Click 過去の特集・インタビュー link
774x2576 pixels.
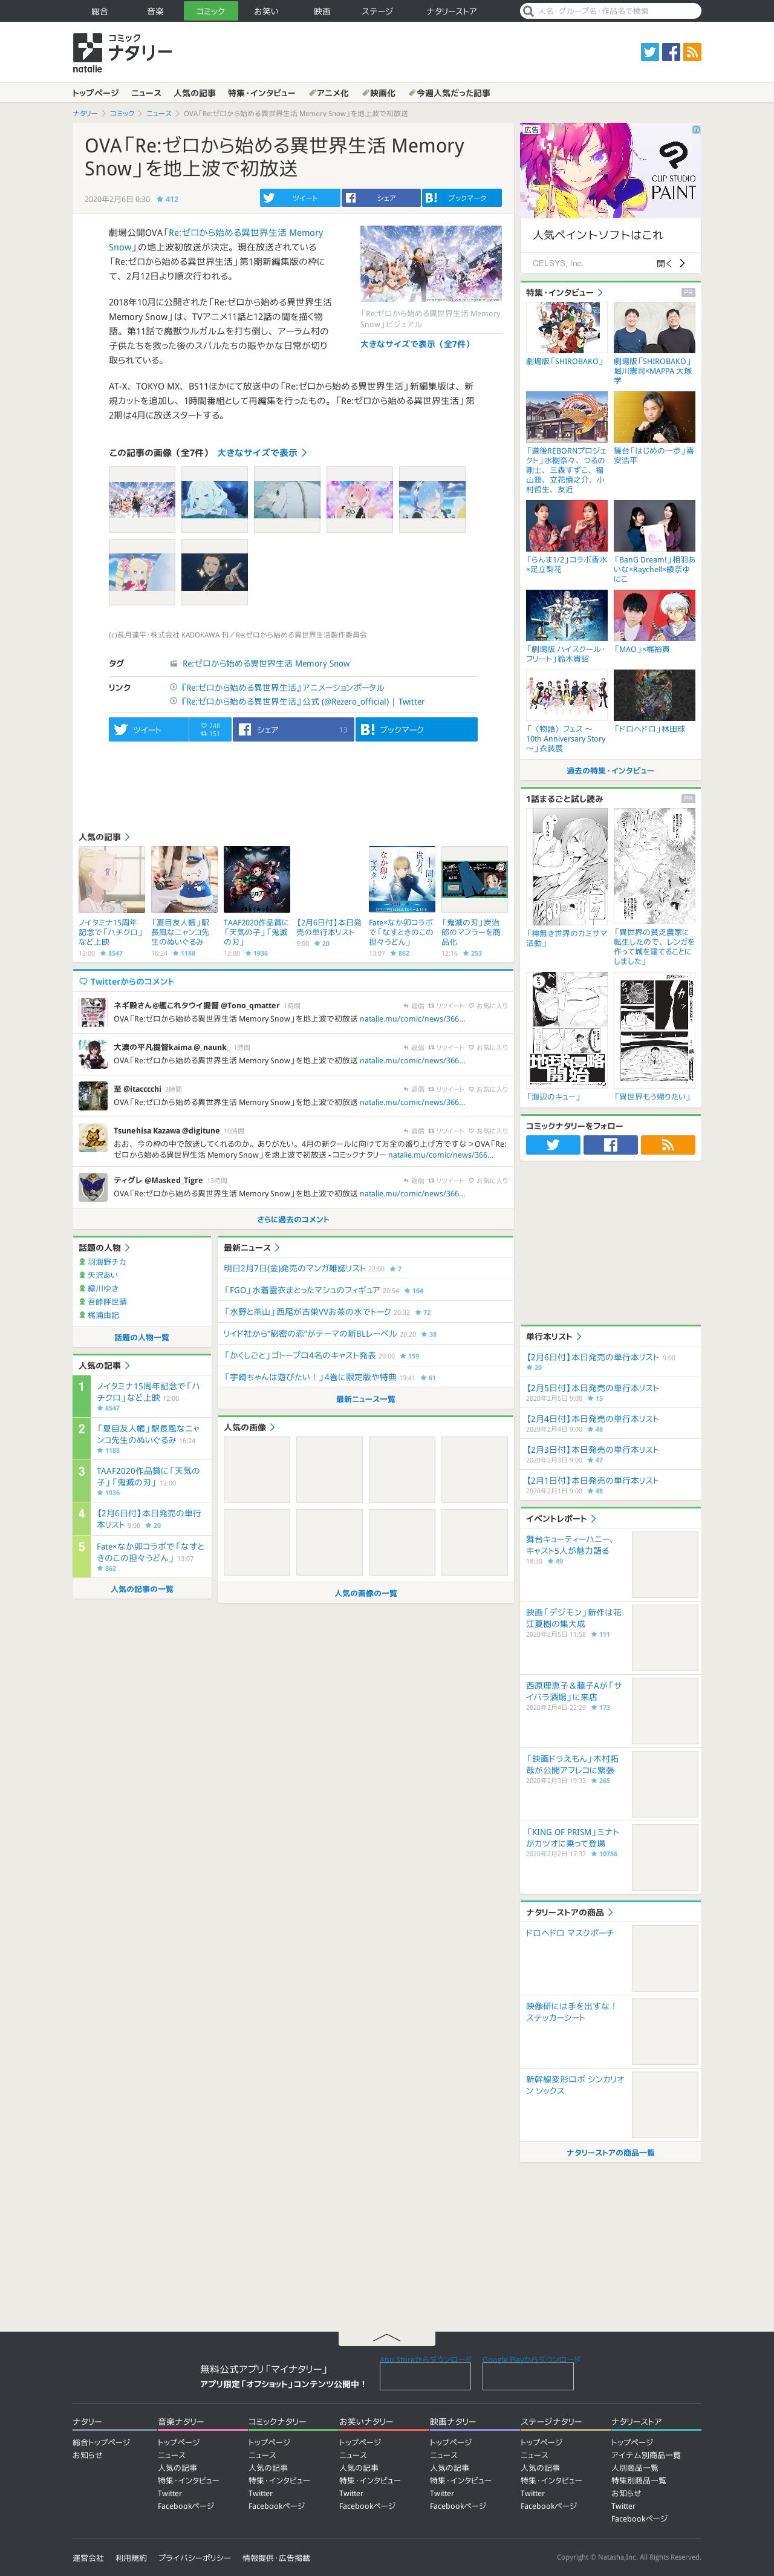610,771
